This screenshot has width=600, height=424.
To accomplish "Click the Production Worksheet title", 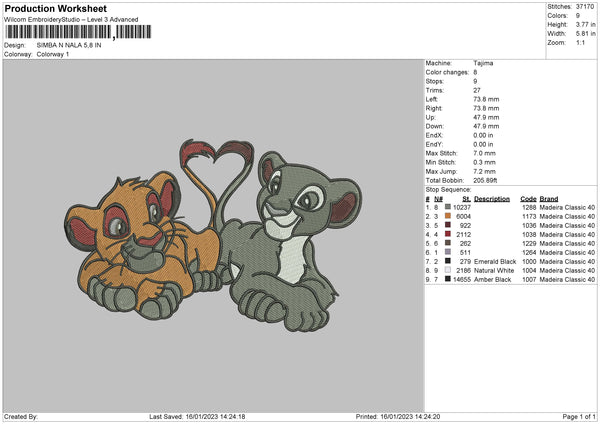I will click(56, 9).
